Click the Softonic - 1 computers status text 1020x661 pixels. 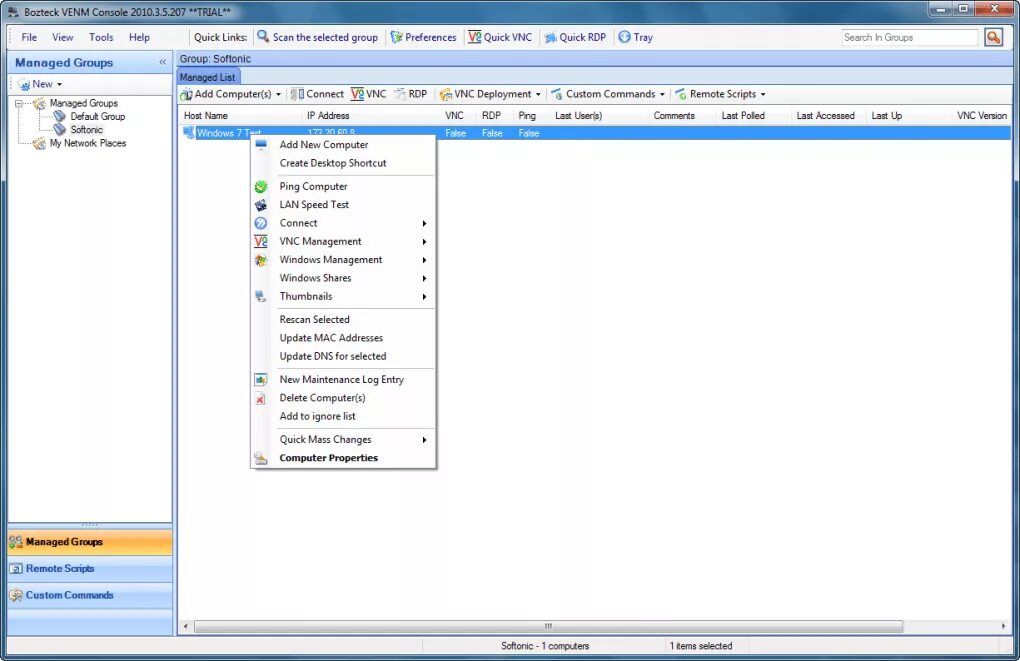(545, 646)
